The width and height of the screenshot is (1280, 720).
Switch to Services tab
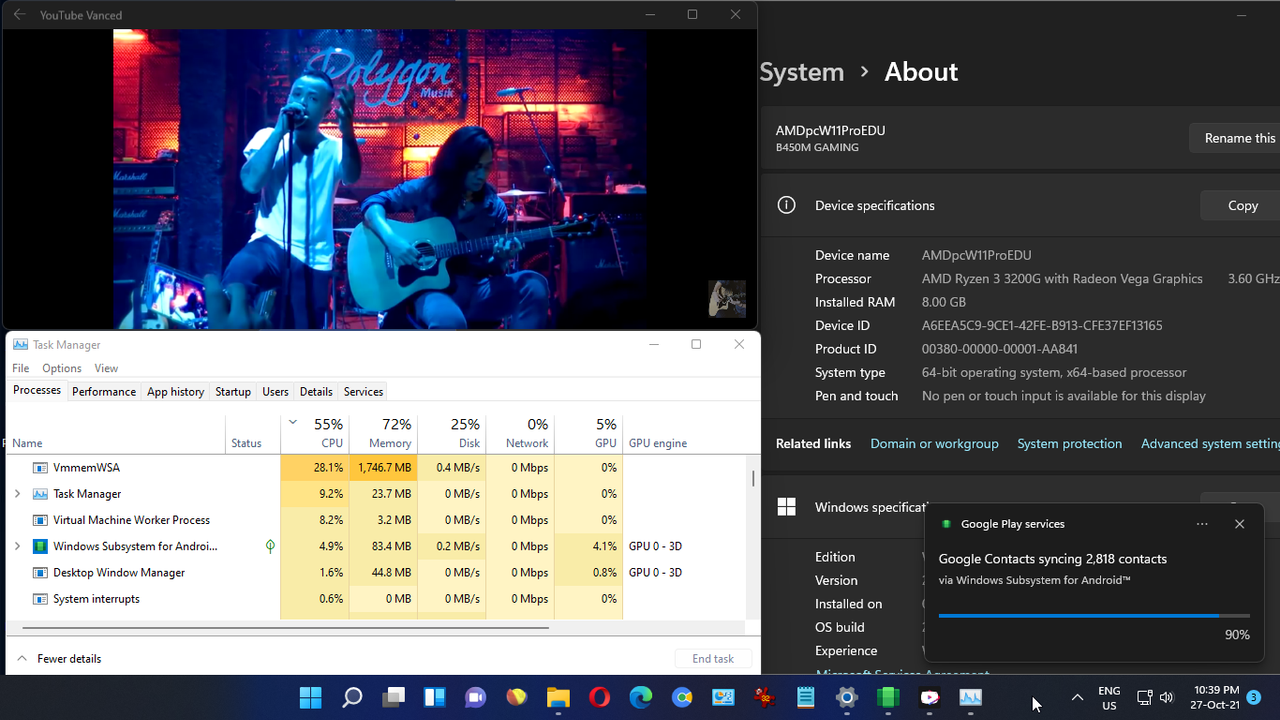(x=363, y=392)
